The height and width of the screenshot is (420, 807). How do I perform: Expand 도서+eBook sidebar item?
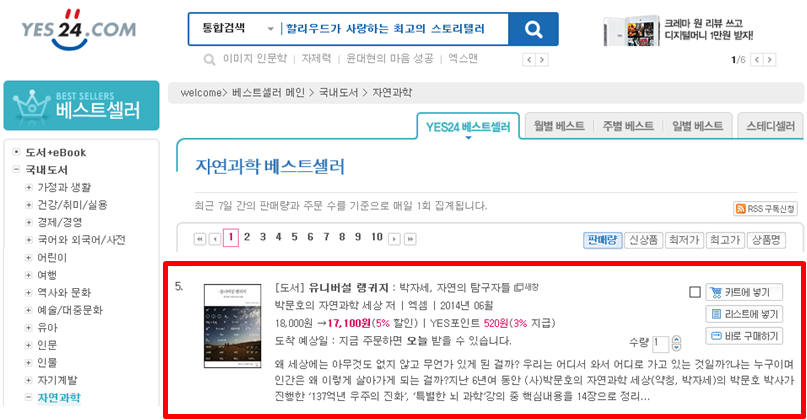coord(16,152)
